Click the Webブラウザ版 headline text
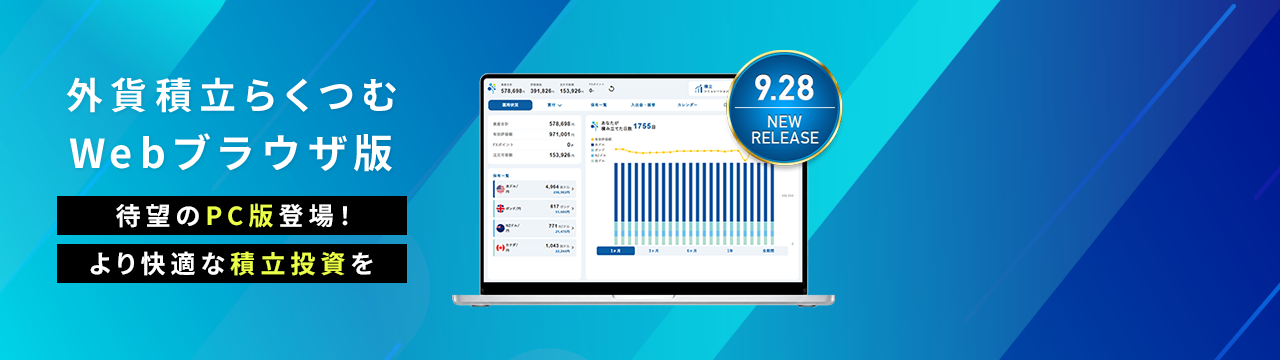The image size is (1280, 360). (231, 153)
